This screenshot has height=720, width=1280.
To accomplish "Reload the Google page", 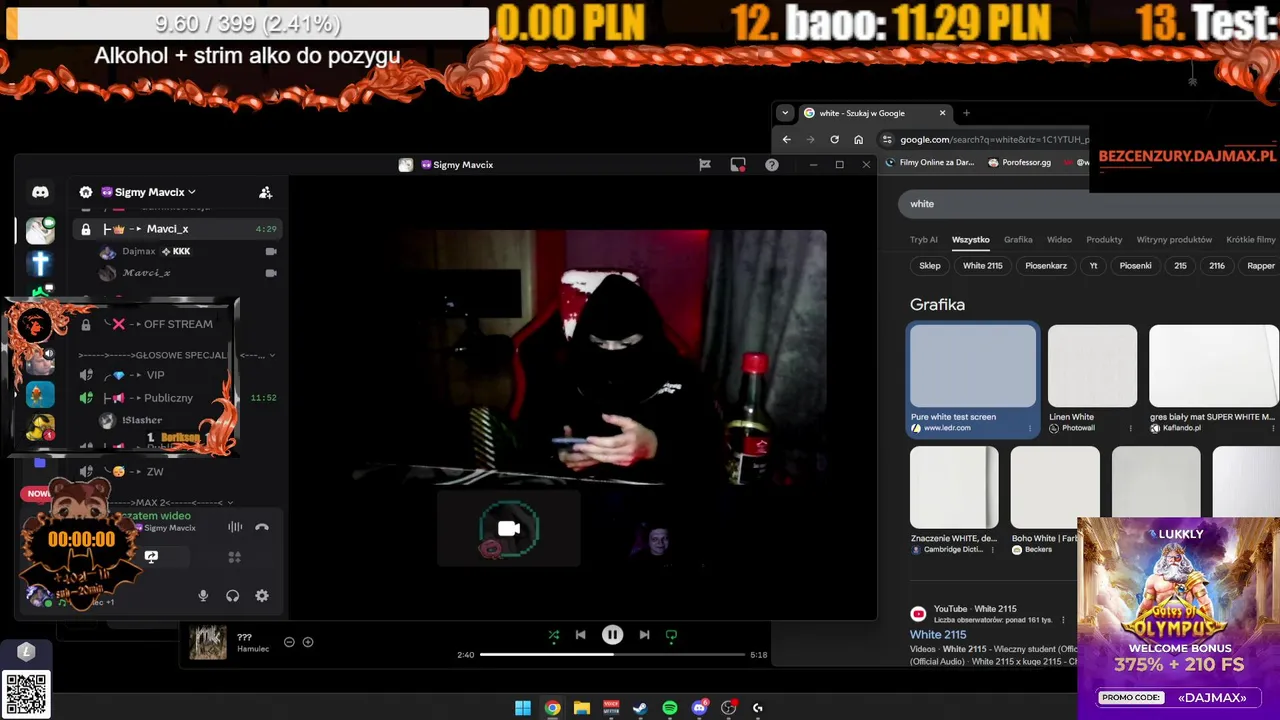I will (834, 139).
